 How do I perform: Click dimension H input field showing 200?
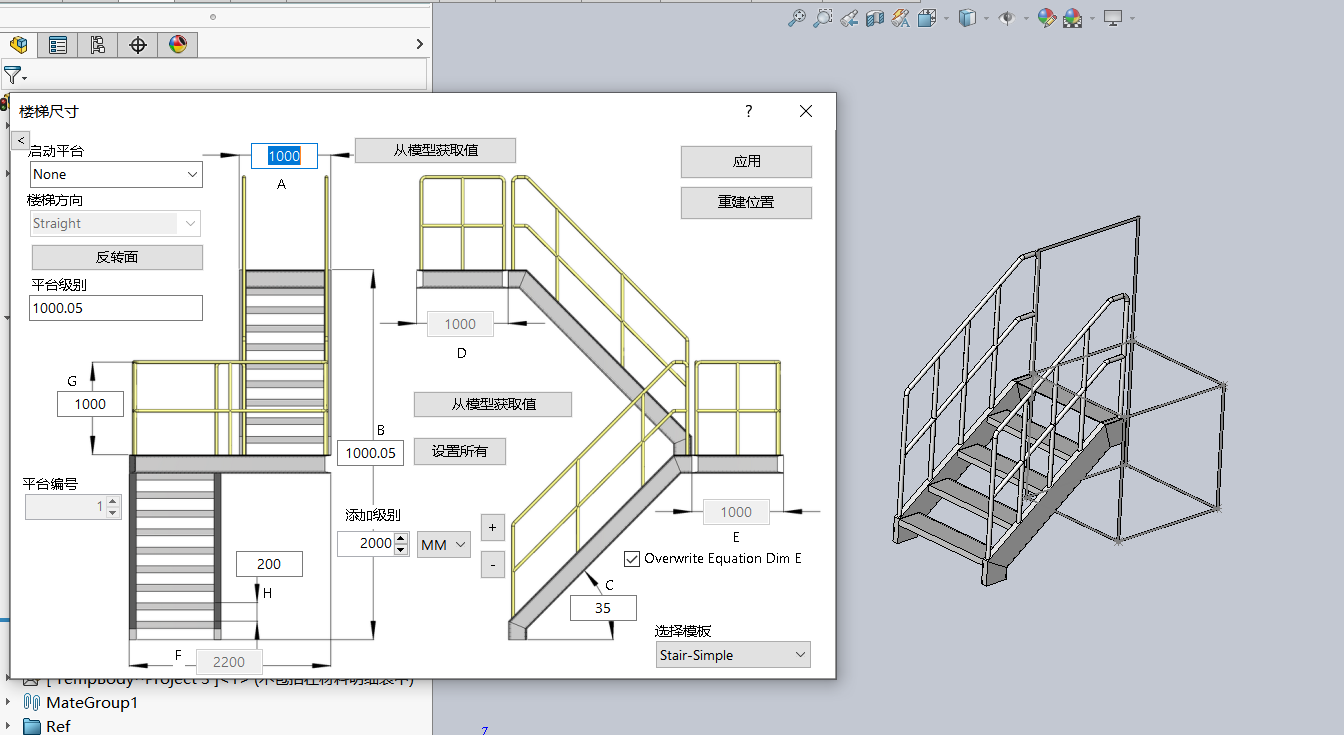point(269,564)
